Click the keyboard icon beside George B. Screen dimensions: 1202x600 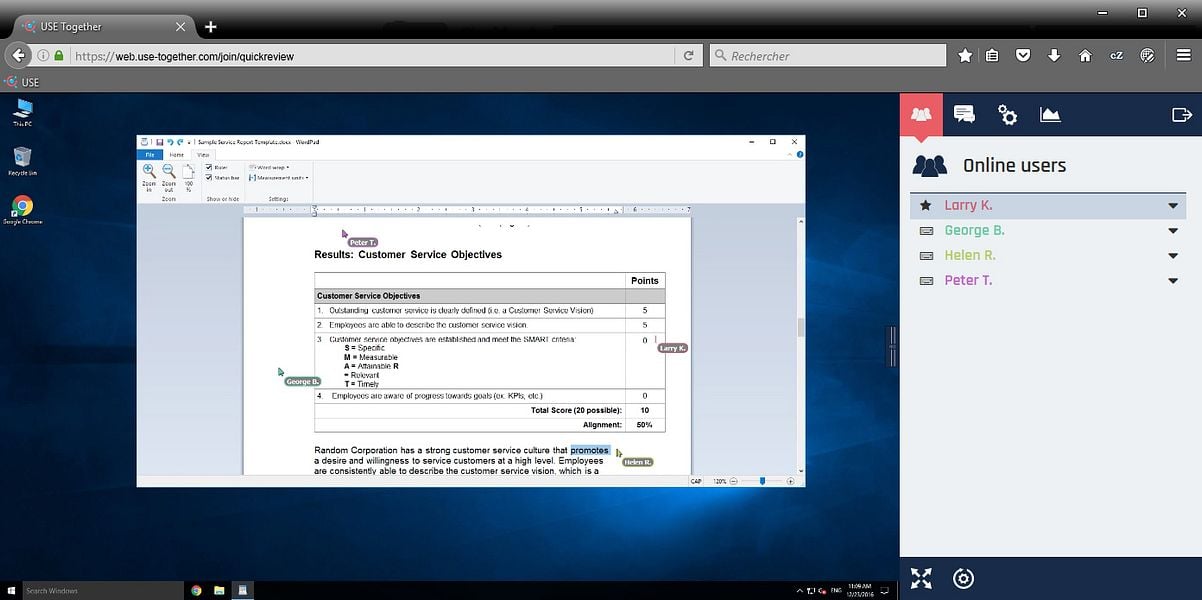click(x=926, y=230)
